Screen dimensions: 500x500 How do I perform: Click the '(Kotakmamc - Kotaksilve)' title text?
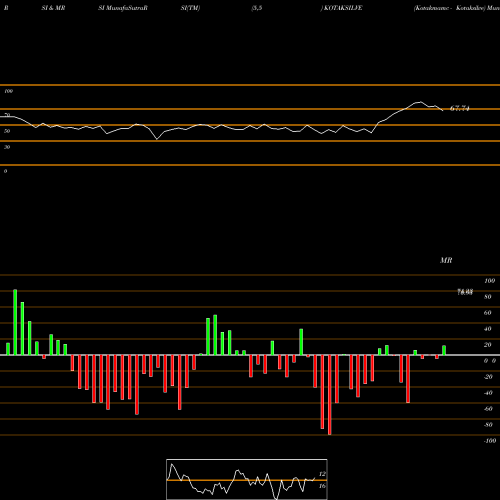pos(449,8)
